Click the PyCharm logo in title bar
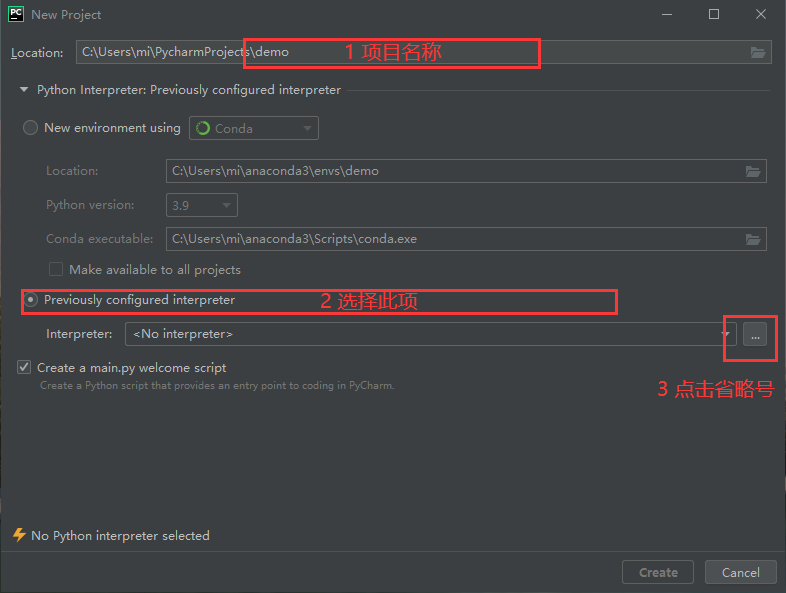Viewport: 786px width, 593px height. (15, 14)
